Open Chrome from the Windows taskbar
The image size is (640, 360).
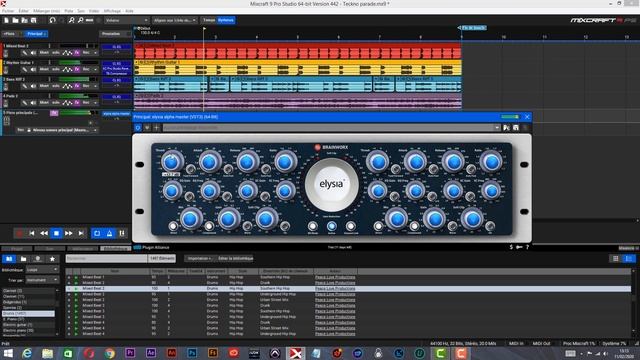coord(109,353)
